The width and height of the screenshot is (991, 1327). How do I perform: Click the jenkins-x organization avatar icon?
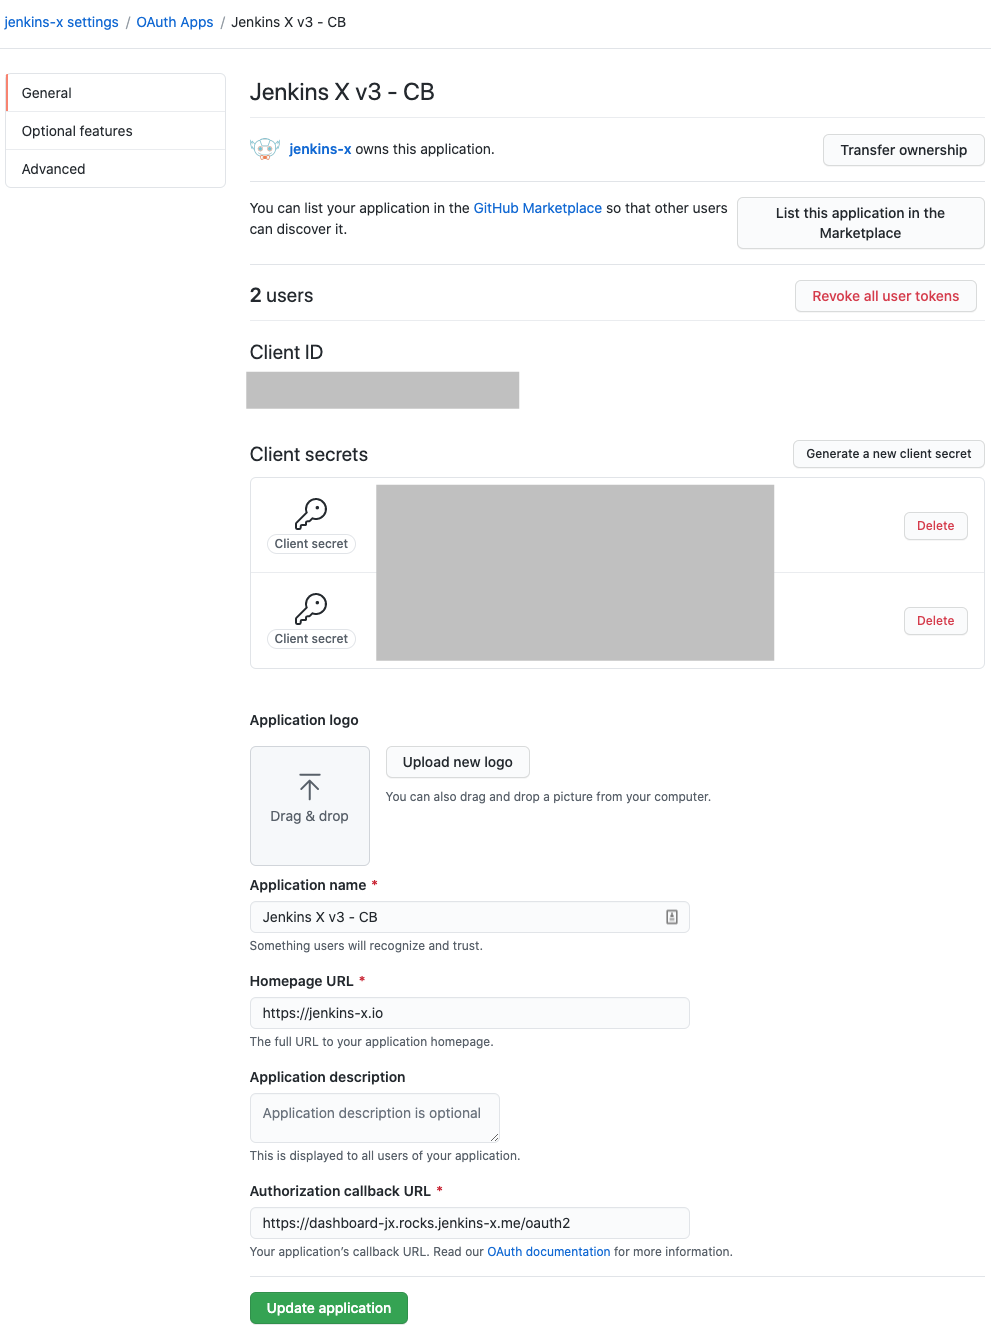pyautogui.click(x=264, y=148)
